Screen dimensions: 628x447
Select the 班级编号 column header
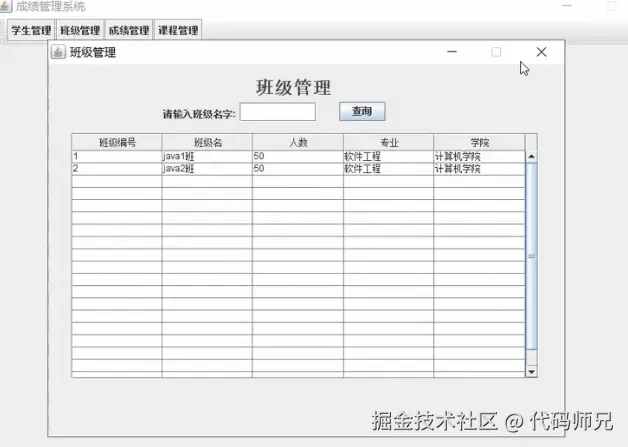pos(117,142)
